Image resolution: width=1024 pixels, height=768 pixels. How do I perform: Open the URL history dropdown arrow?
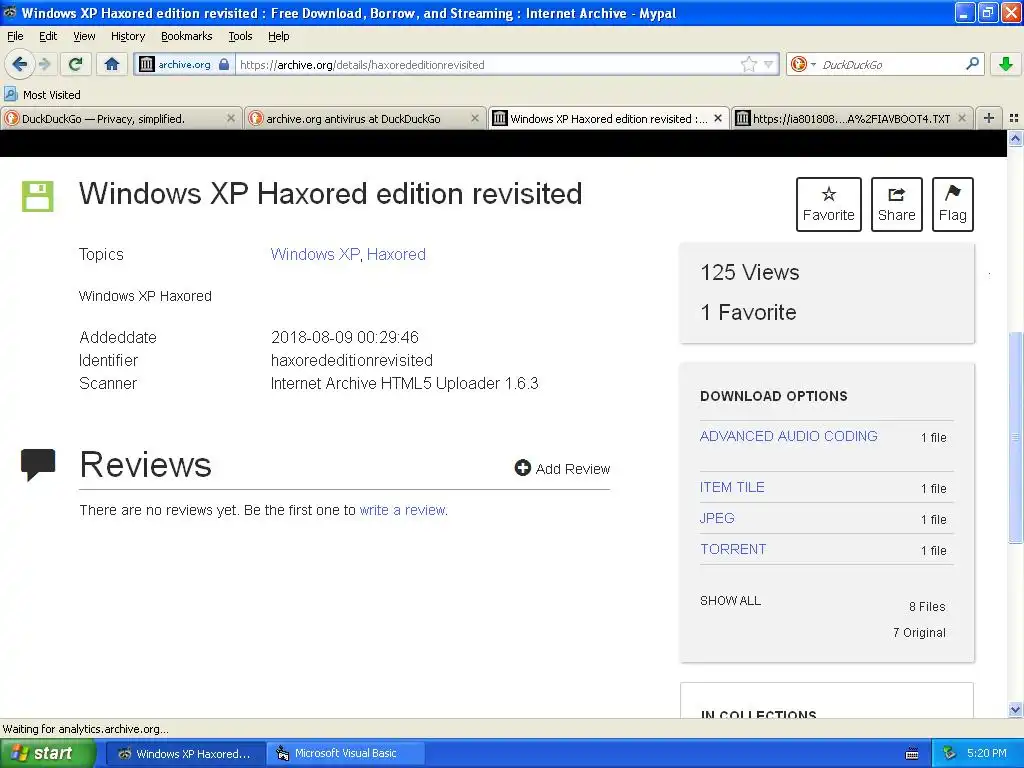769,64
